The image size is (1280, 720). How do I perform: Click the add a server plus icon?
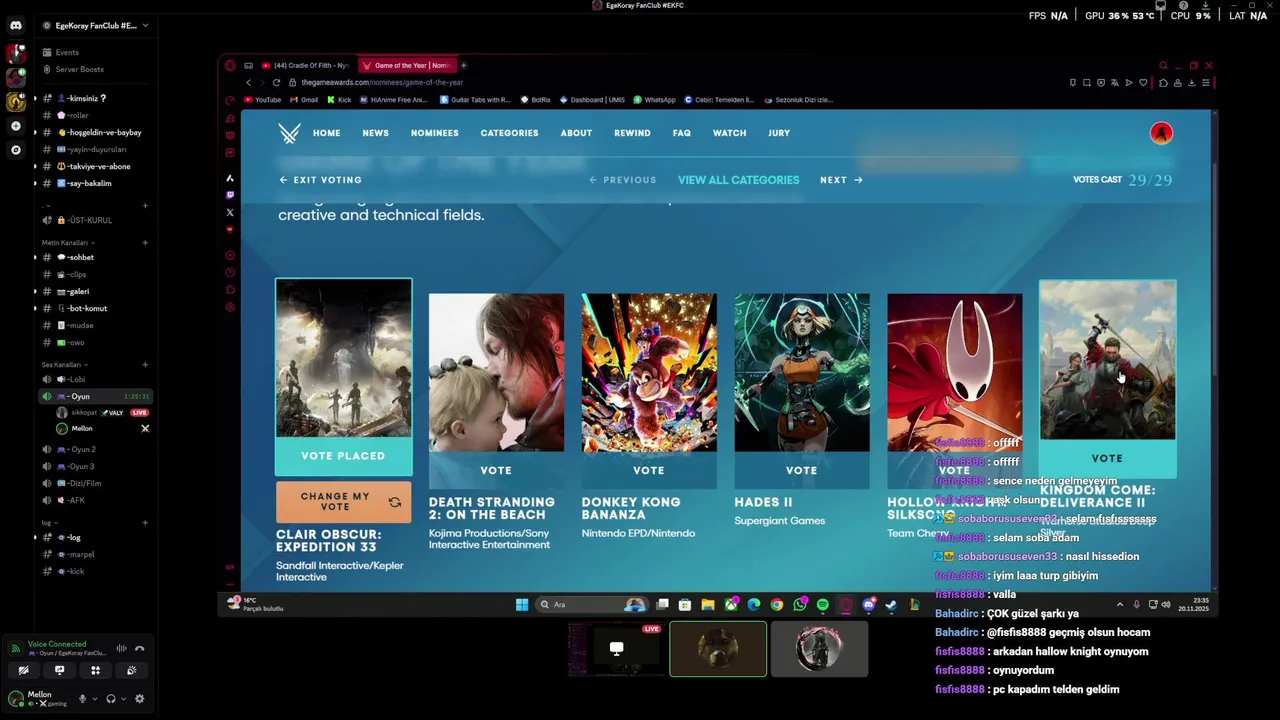click(15, 126)
